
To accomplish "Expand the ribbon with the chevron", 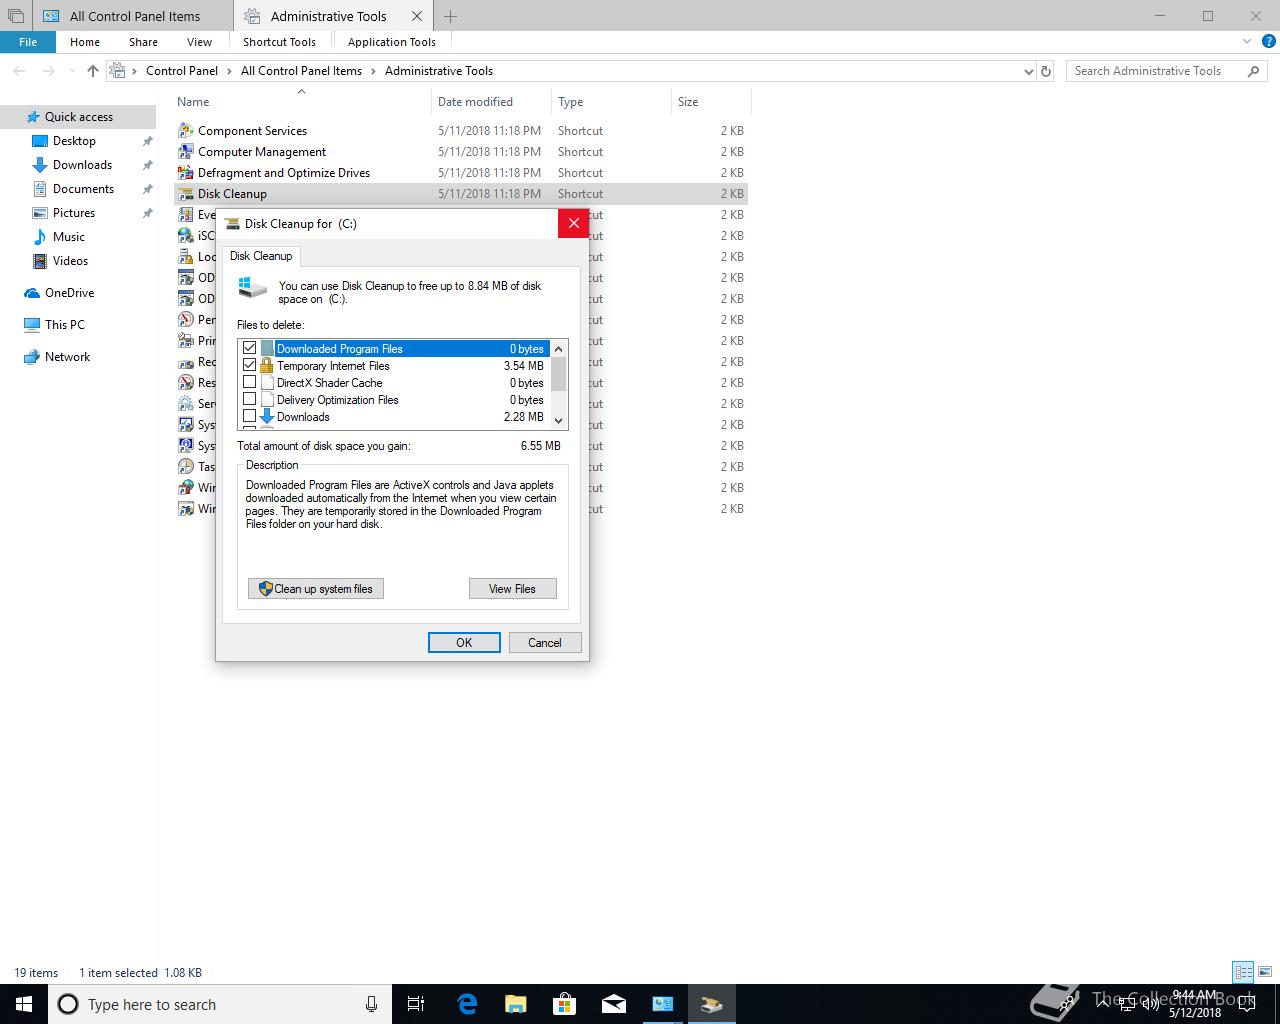I will pos(1247,42).
